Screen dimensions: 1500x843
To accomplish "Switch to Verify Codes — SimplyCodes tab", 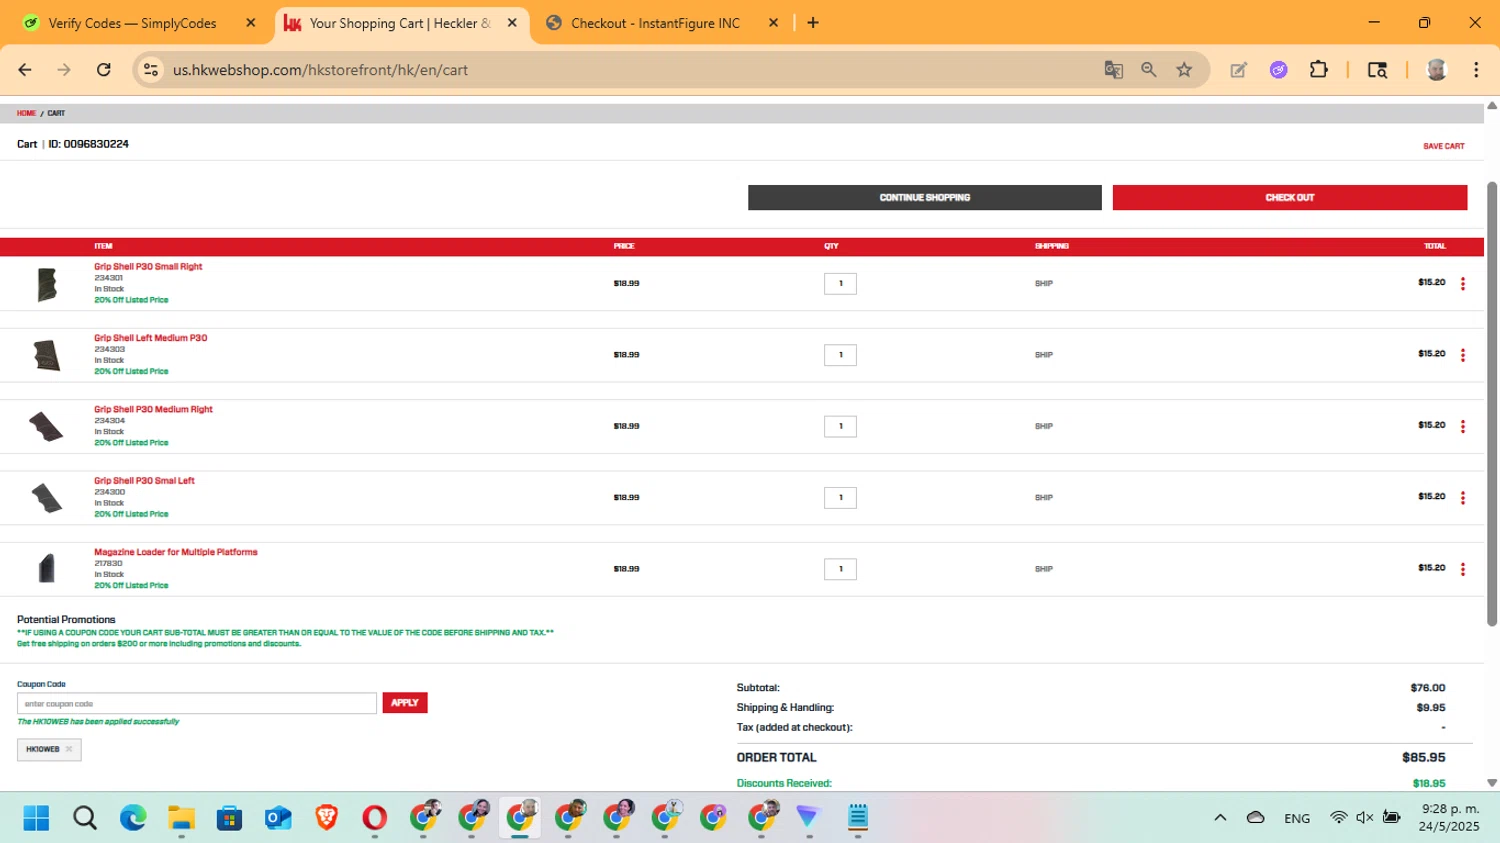I will coord(132,23).
